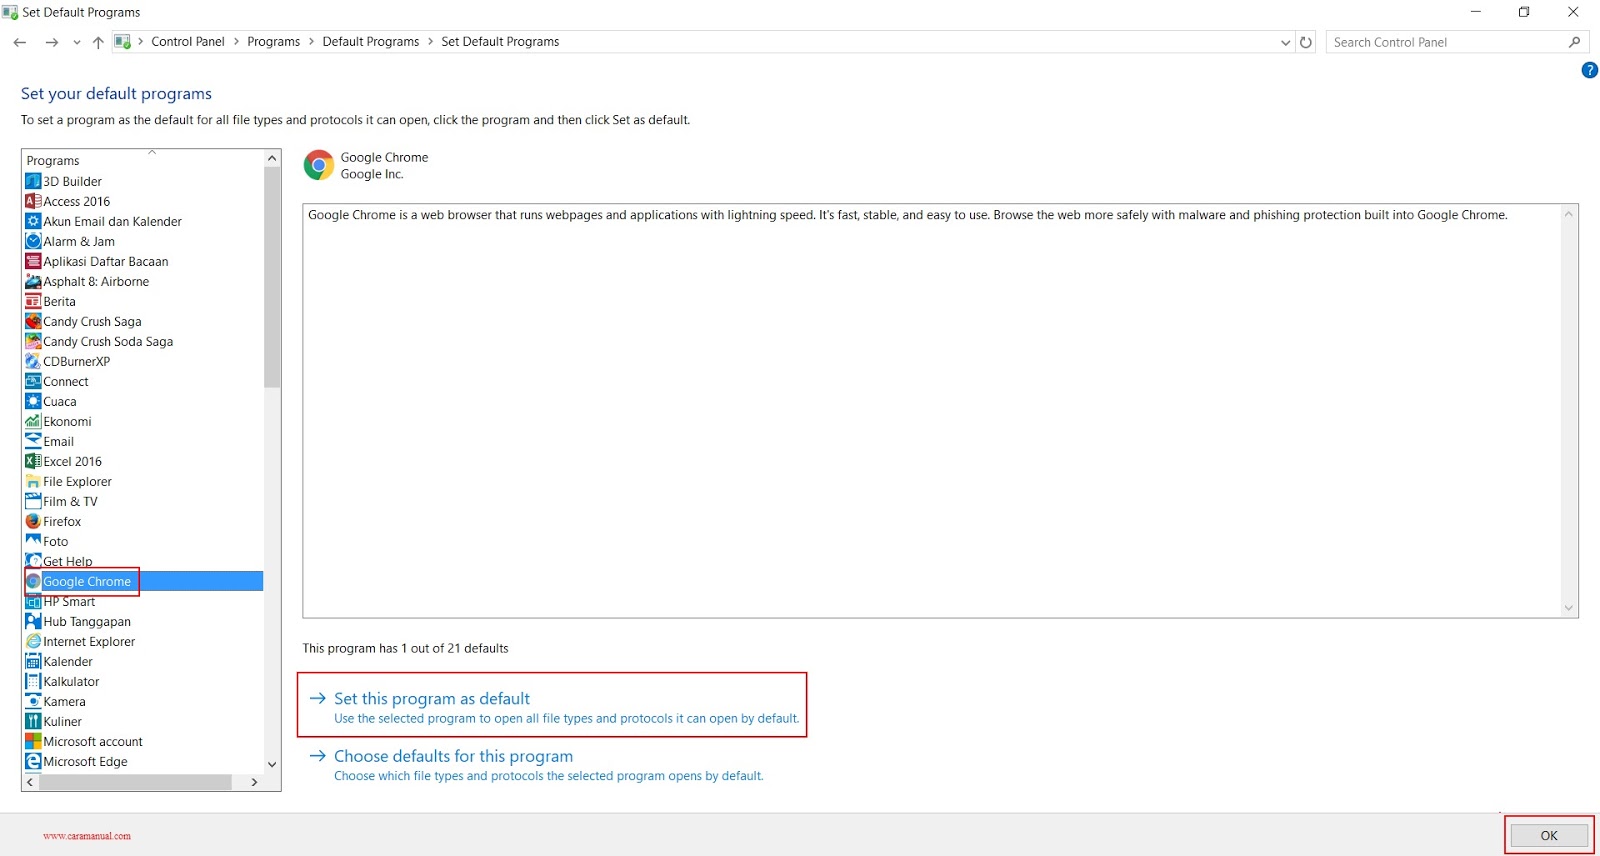This screenshot has width=1600, height=856.
Task: Click the Hub Tanggapan feedback icon
Action: click(33, 621)
